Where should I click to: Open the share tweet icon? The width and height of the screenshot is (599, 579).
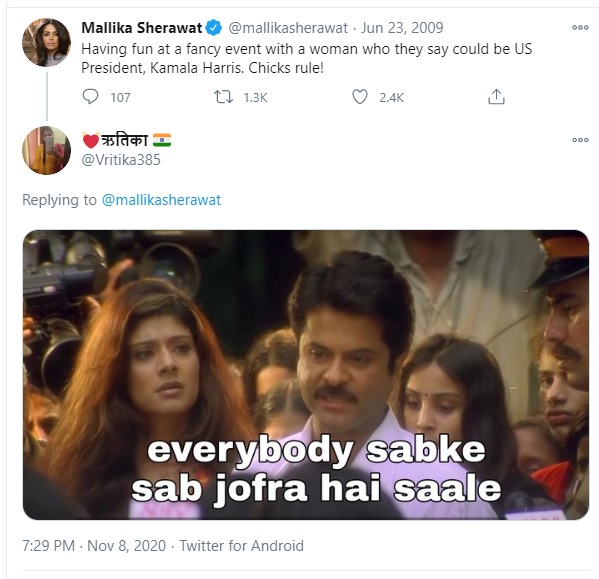pyautogui.click(x=496, y=97)
